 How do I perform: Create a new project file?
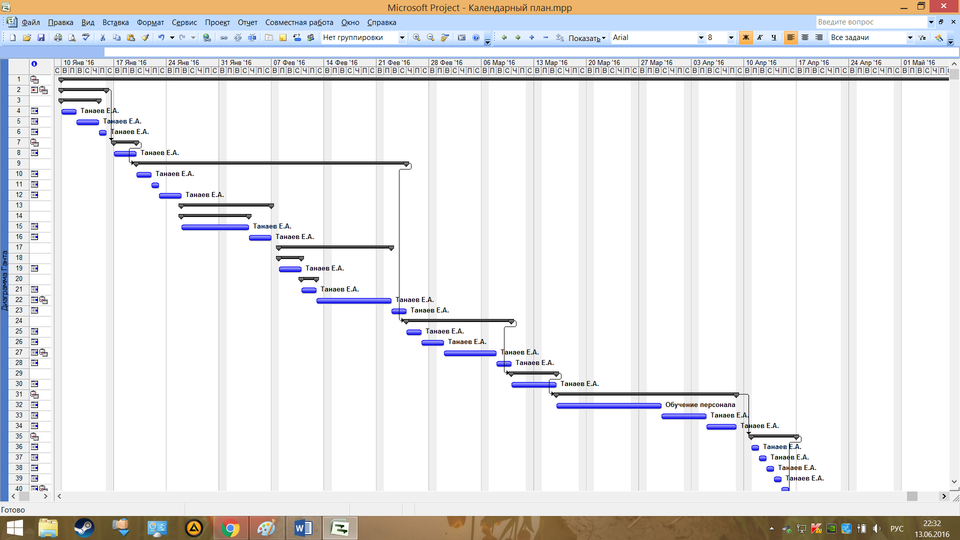[13, 38]
